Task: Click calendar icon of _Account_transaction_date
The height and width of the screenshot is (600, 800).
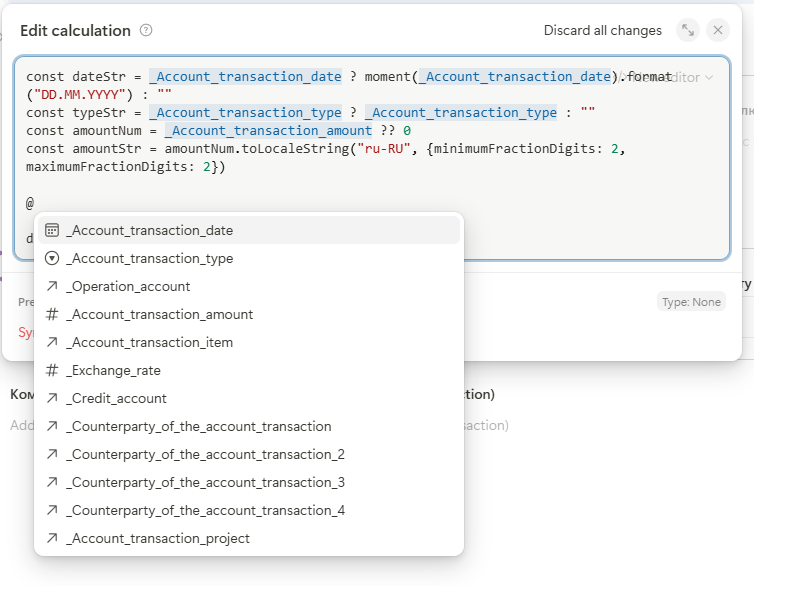Action: pos(52,230)
